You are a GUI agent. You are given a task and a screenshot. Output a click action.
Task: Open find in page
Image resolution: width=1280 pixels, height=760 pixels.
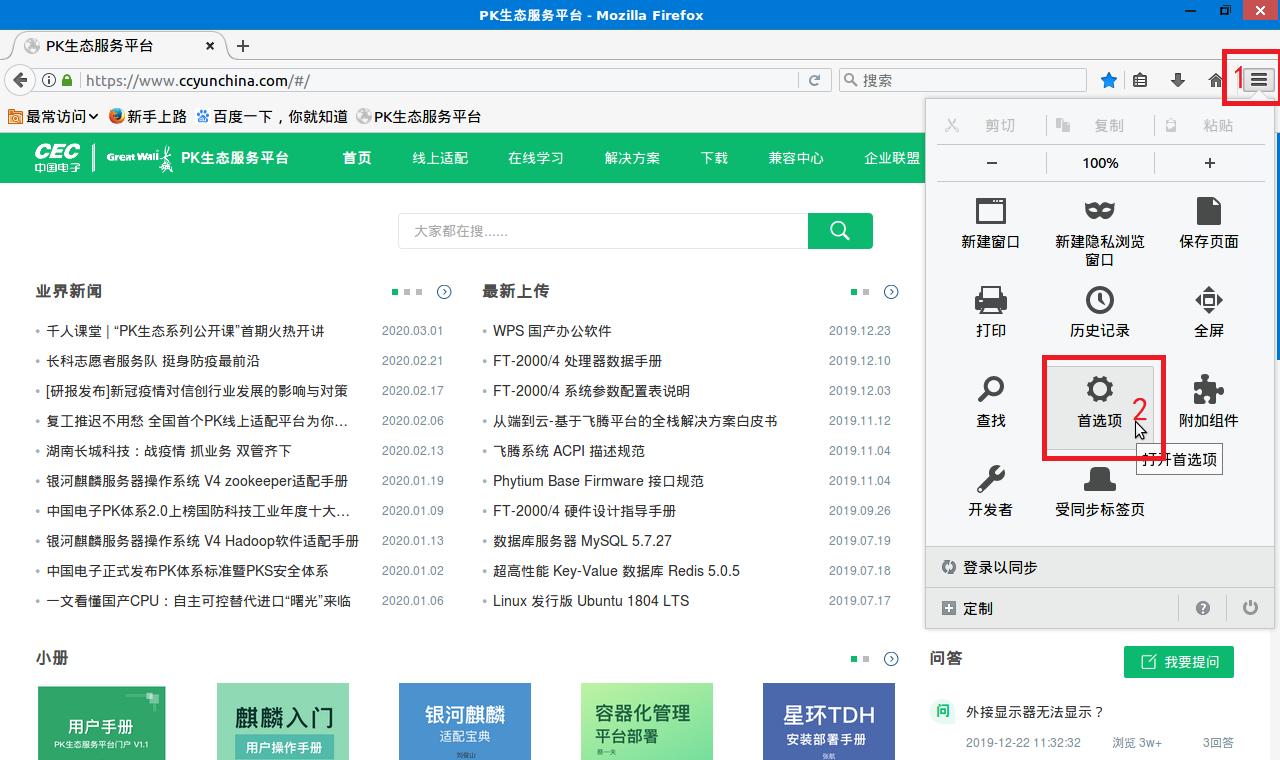click(991, 398)
